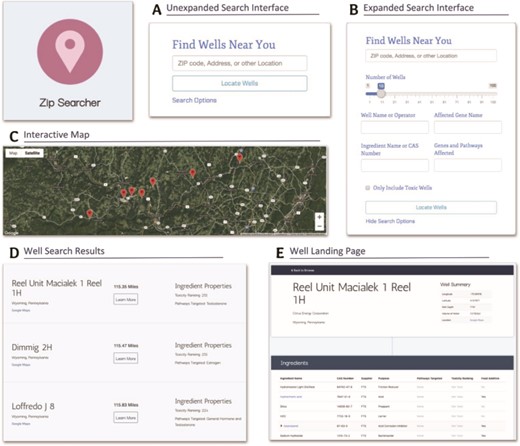Click the Ingredients section header bar
The image size is (520, 446).
click(392, 363)
